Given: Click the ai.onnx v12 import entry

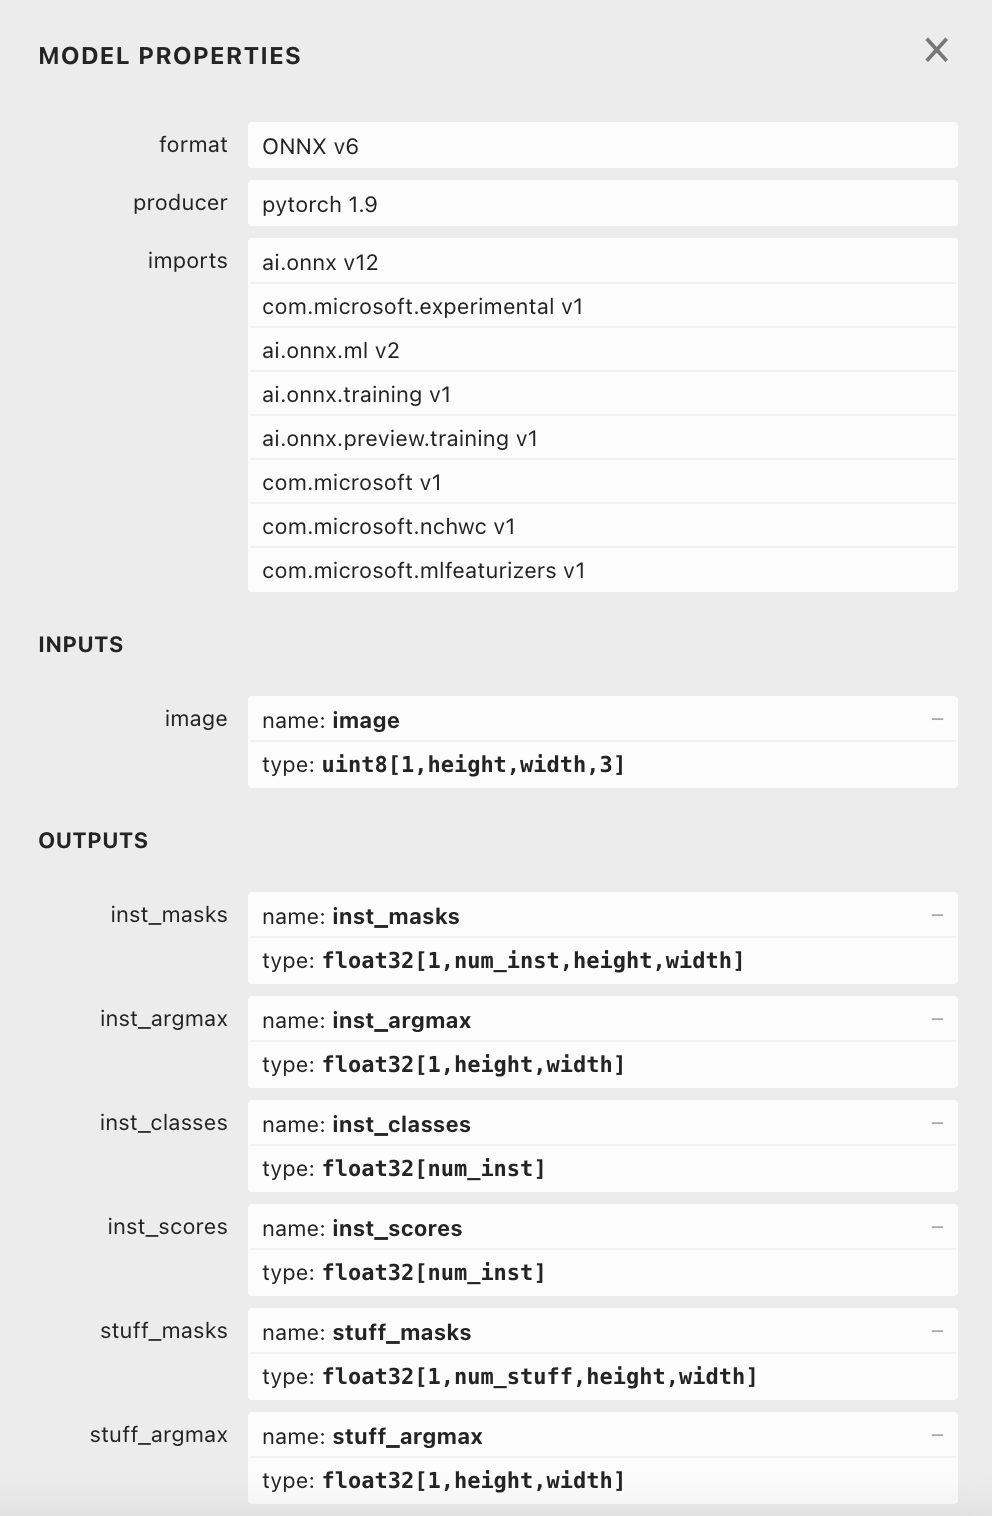Looking at the screenshot, I should tap(600, 262).
